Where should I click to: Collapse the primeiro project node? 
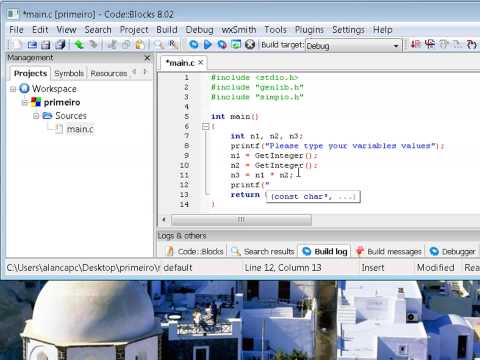[x=25, y=102]
